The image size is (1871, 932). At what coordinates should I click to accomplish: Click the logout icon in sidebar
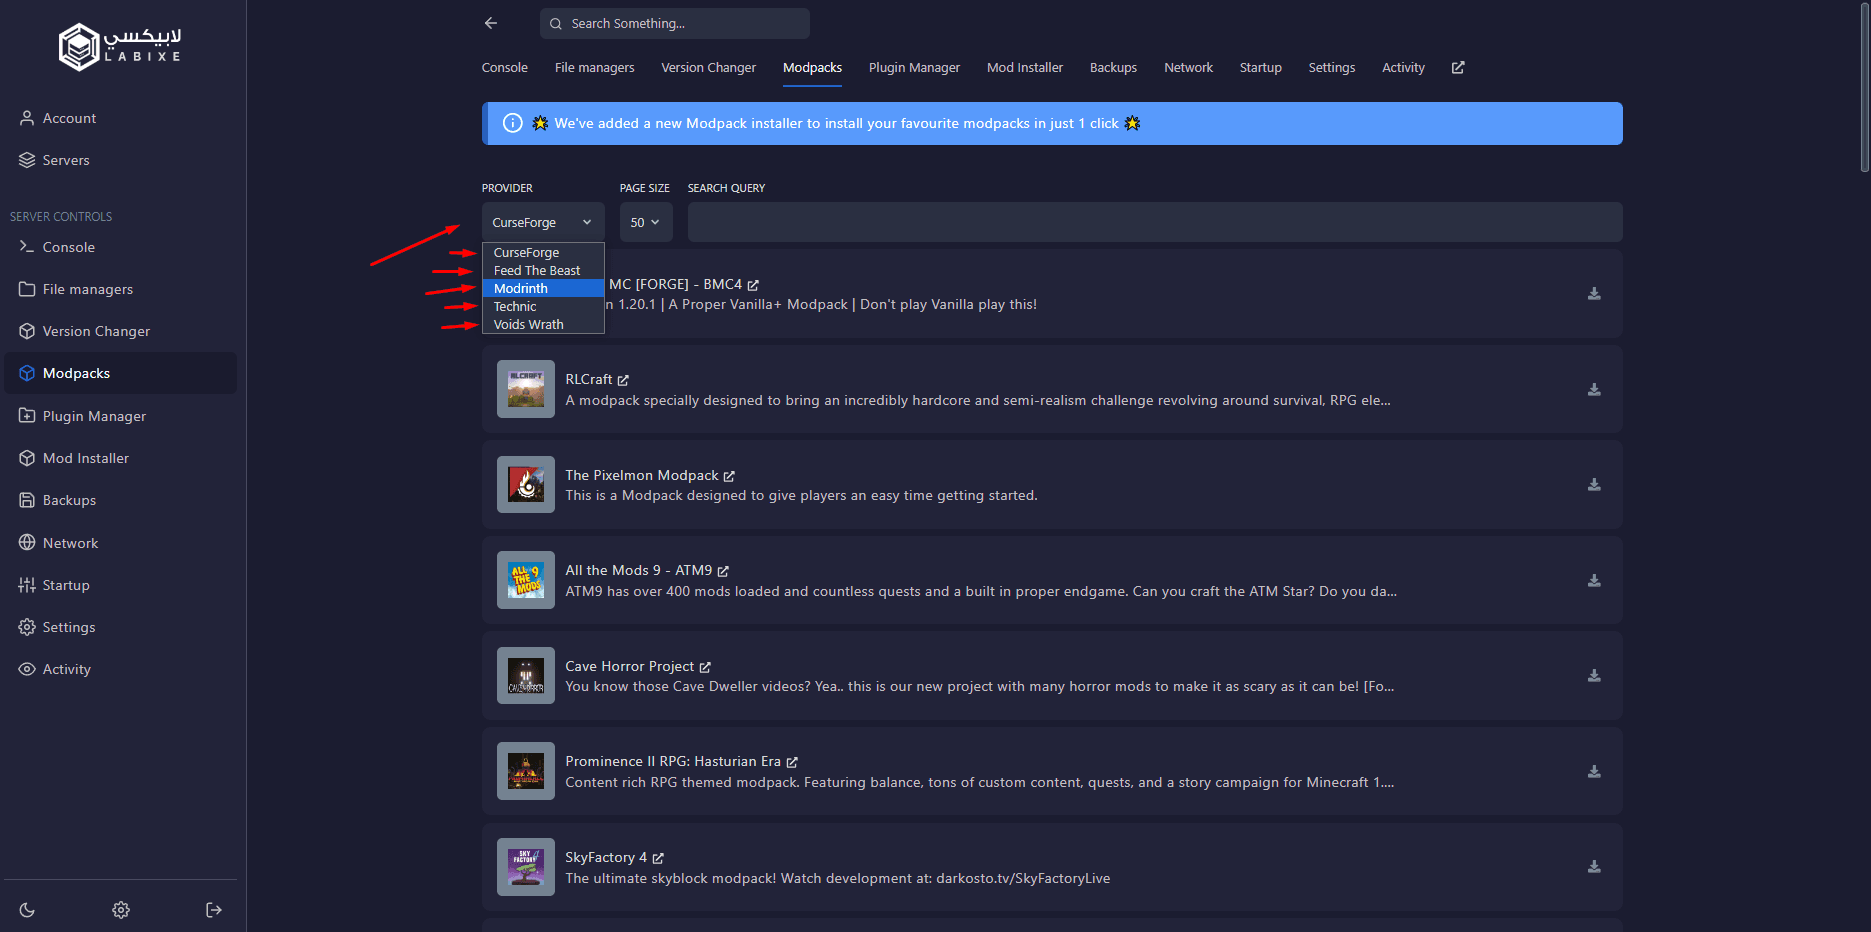pyautogui.click(x=214, y=910)
